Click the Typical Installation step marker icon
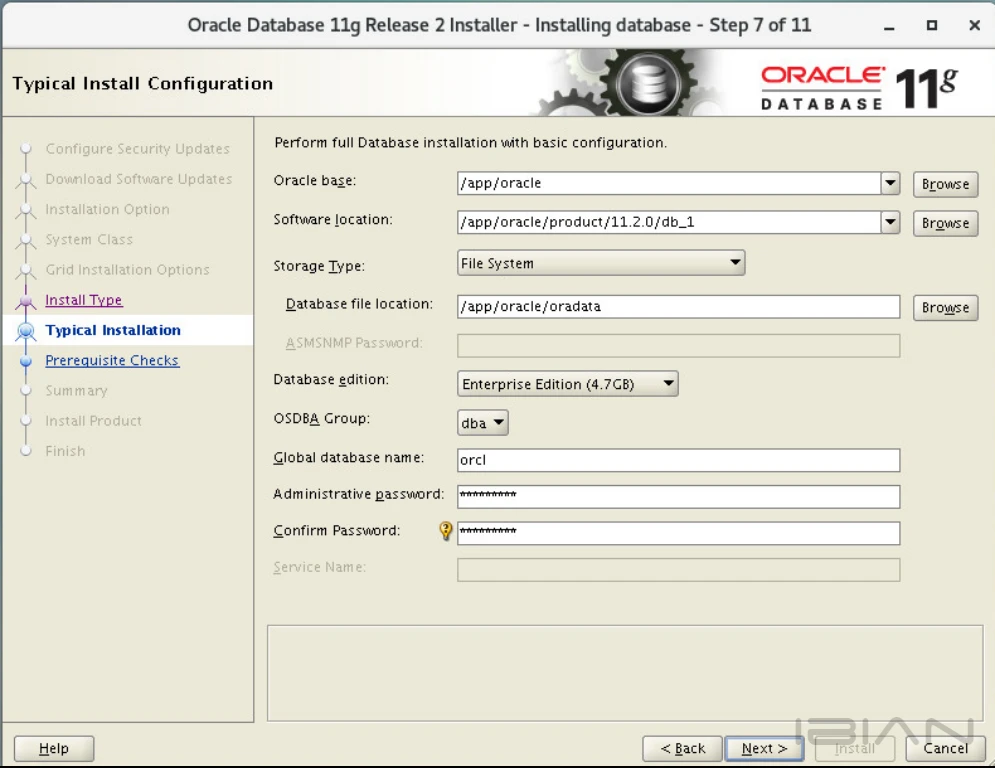Viewport: 995px width, 768px height. [26, 331]
